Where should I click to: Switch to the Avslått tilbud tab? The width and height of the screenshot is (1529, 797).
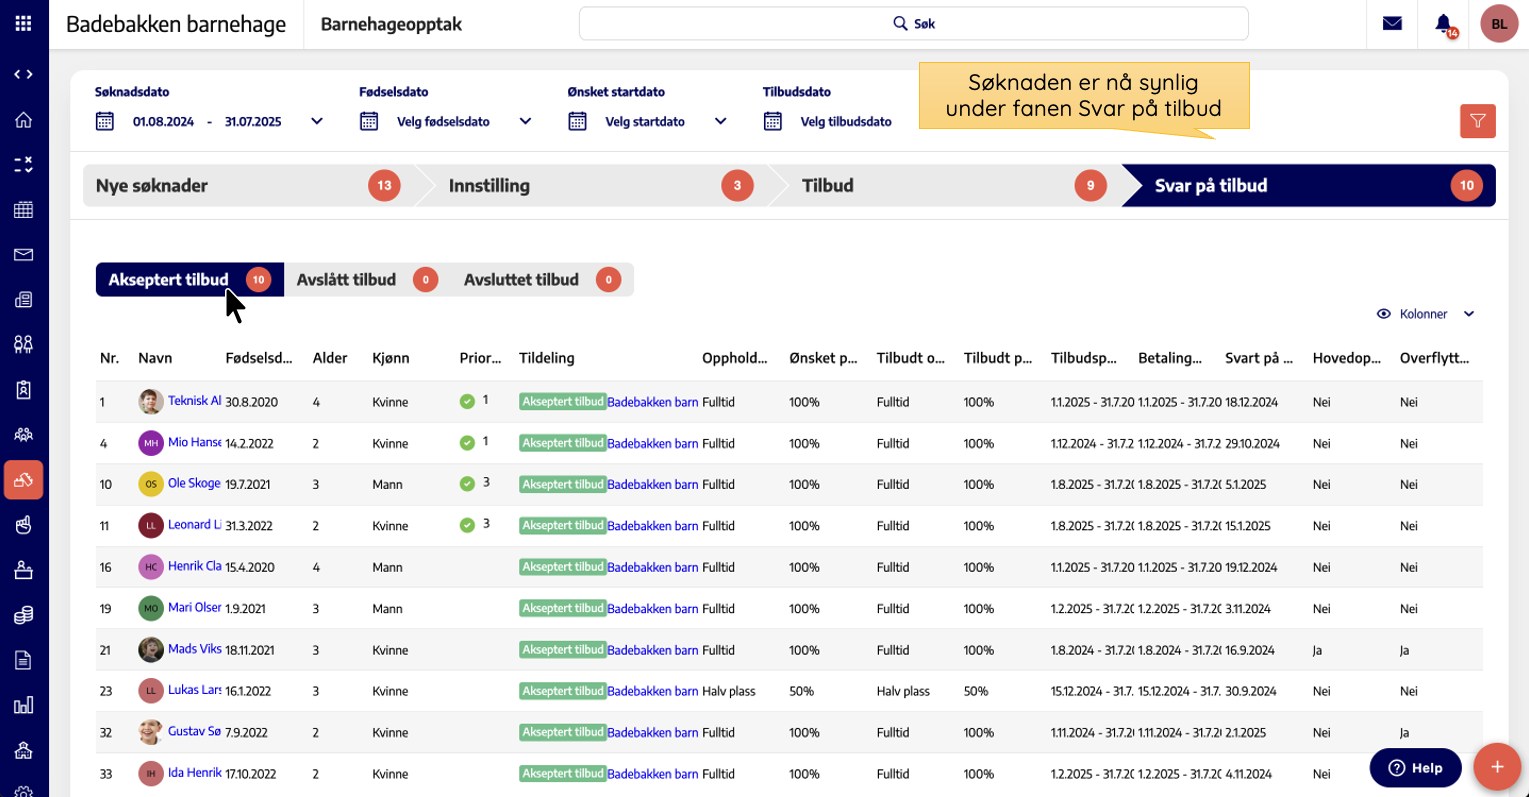346,280
